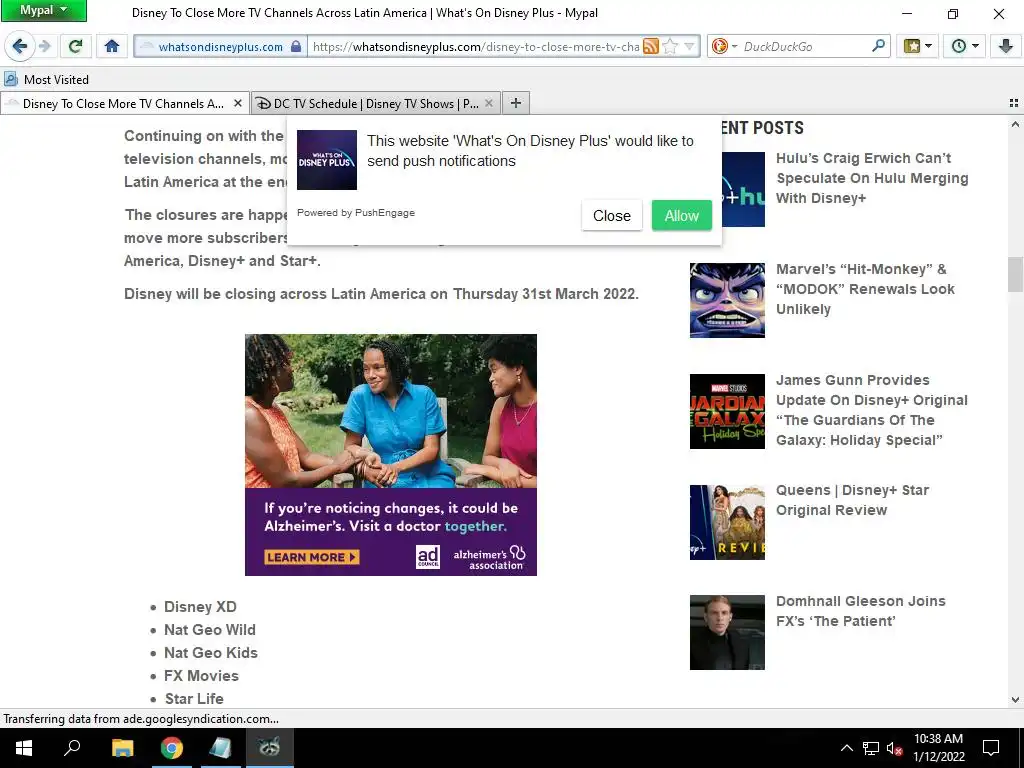Image resolution: width=1024 pixels, height=768 pixels.
Task: Click Powered by PushEngage link
Action: [x=356, y=213]
